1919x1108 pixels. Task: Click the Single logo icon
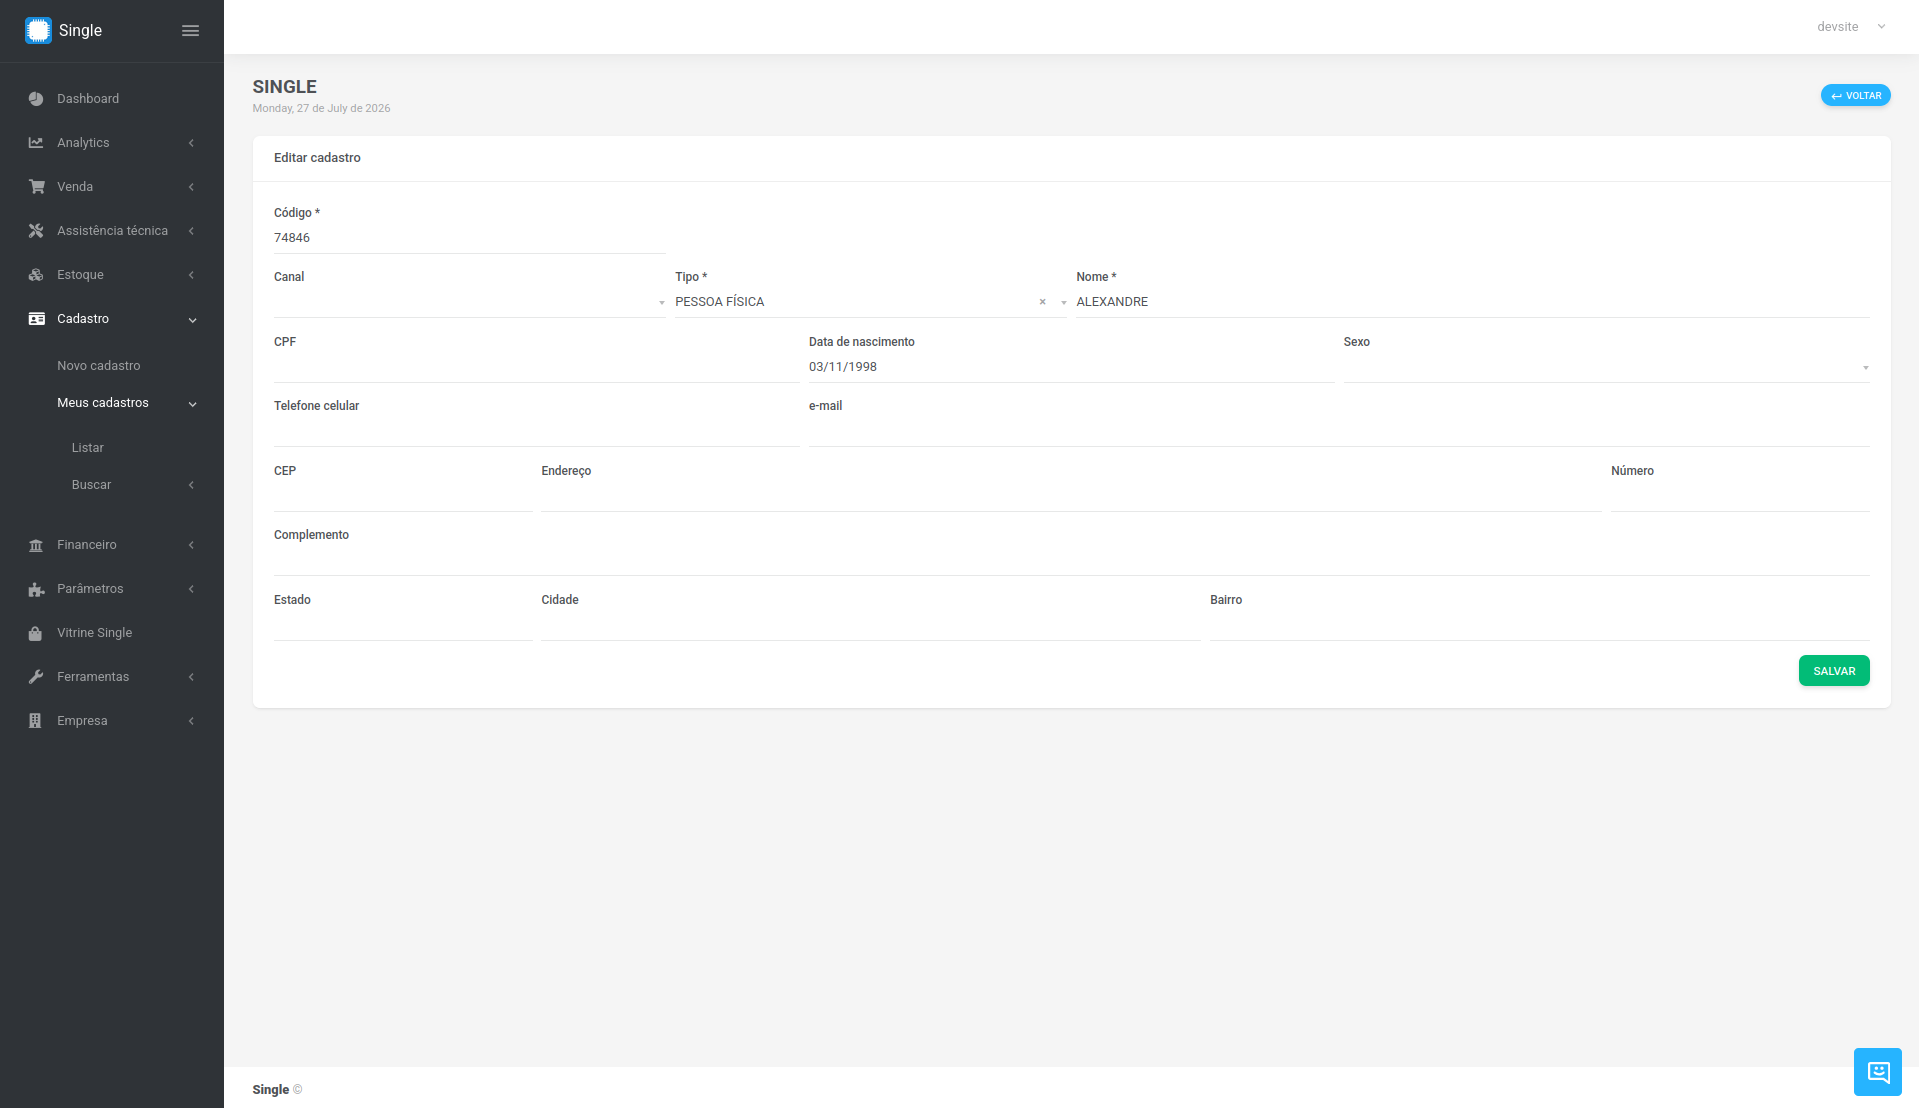(38, 31)
